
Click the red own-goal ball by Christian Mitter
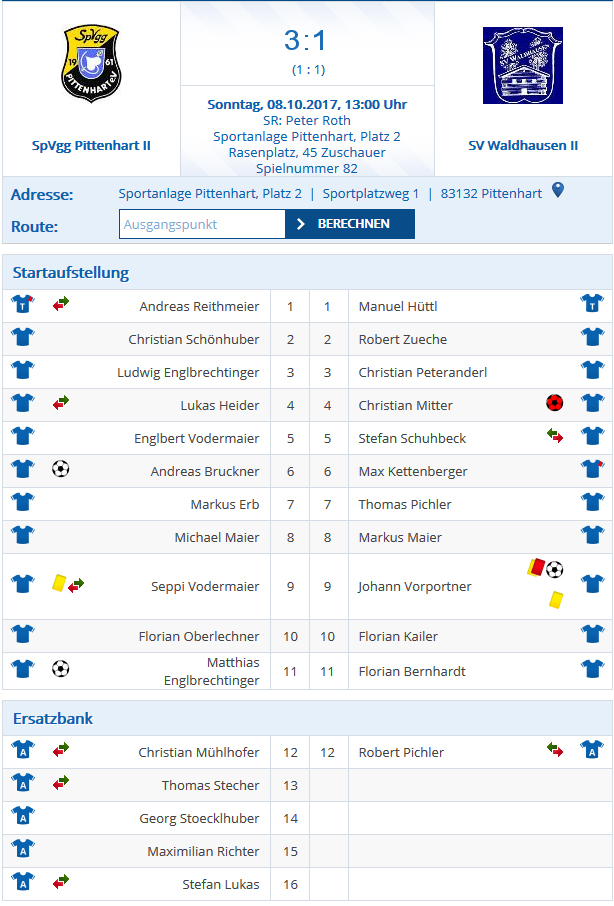(555, 403)
